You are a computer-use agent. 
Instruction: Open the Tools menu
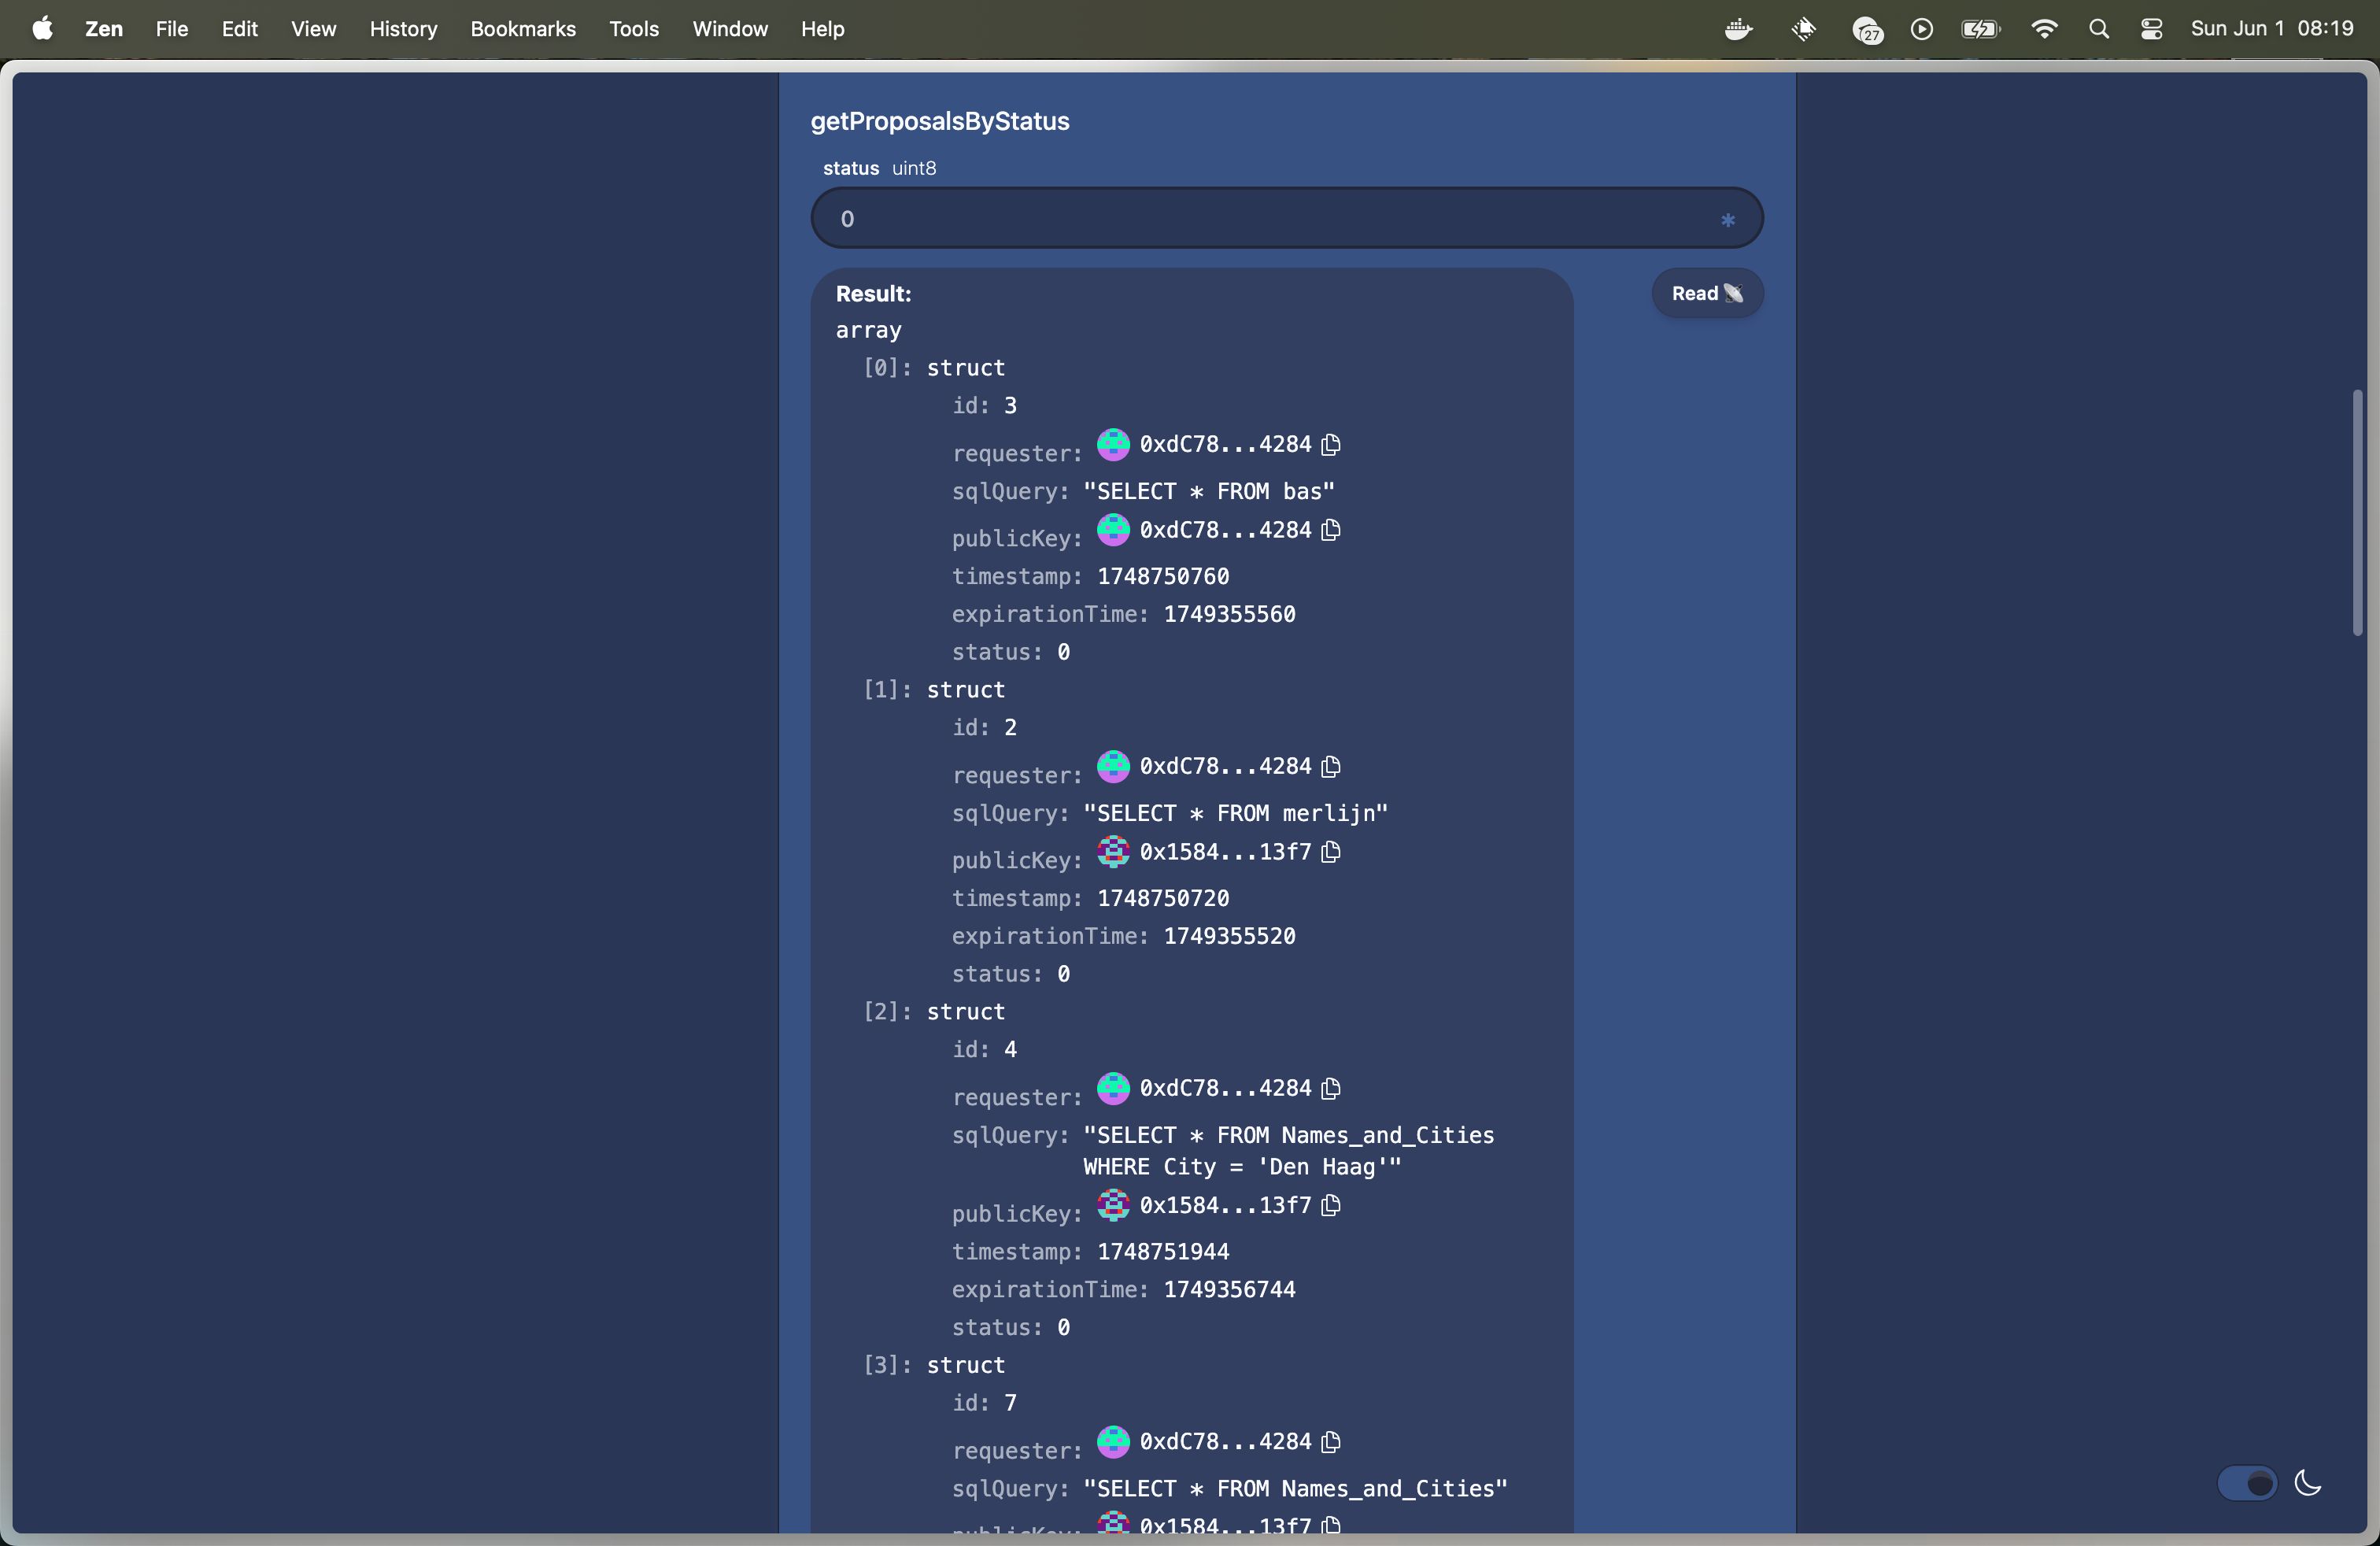click(634, 29)
